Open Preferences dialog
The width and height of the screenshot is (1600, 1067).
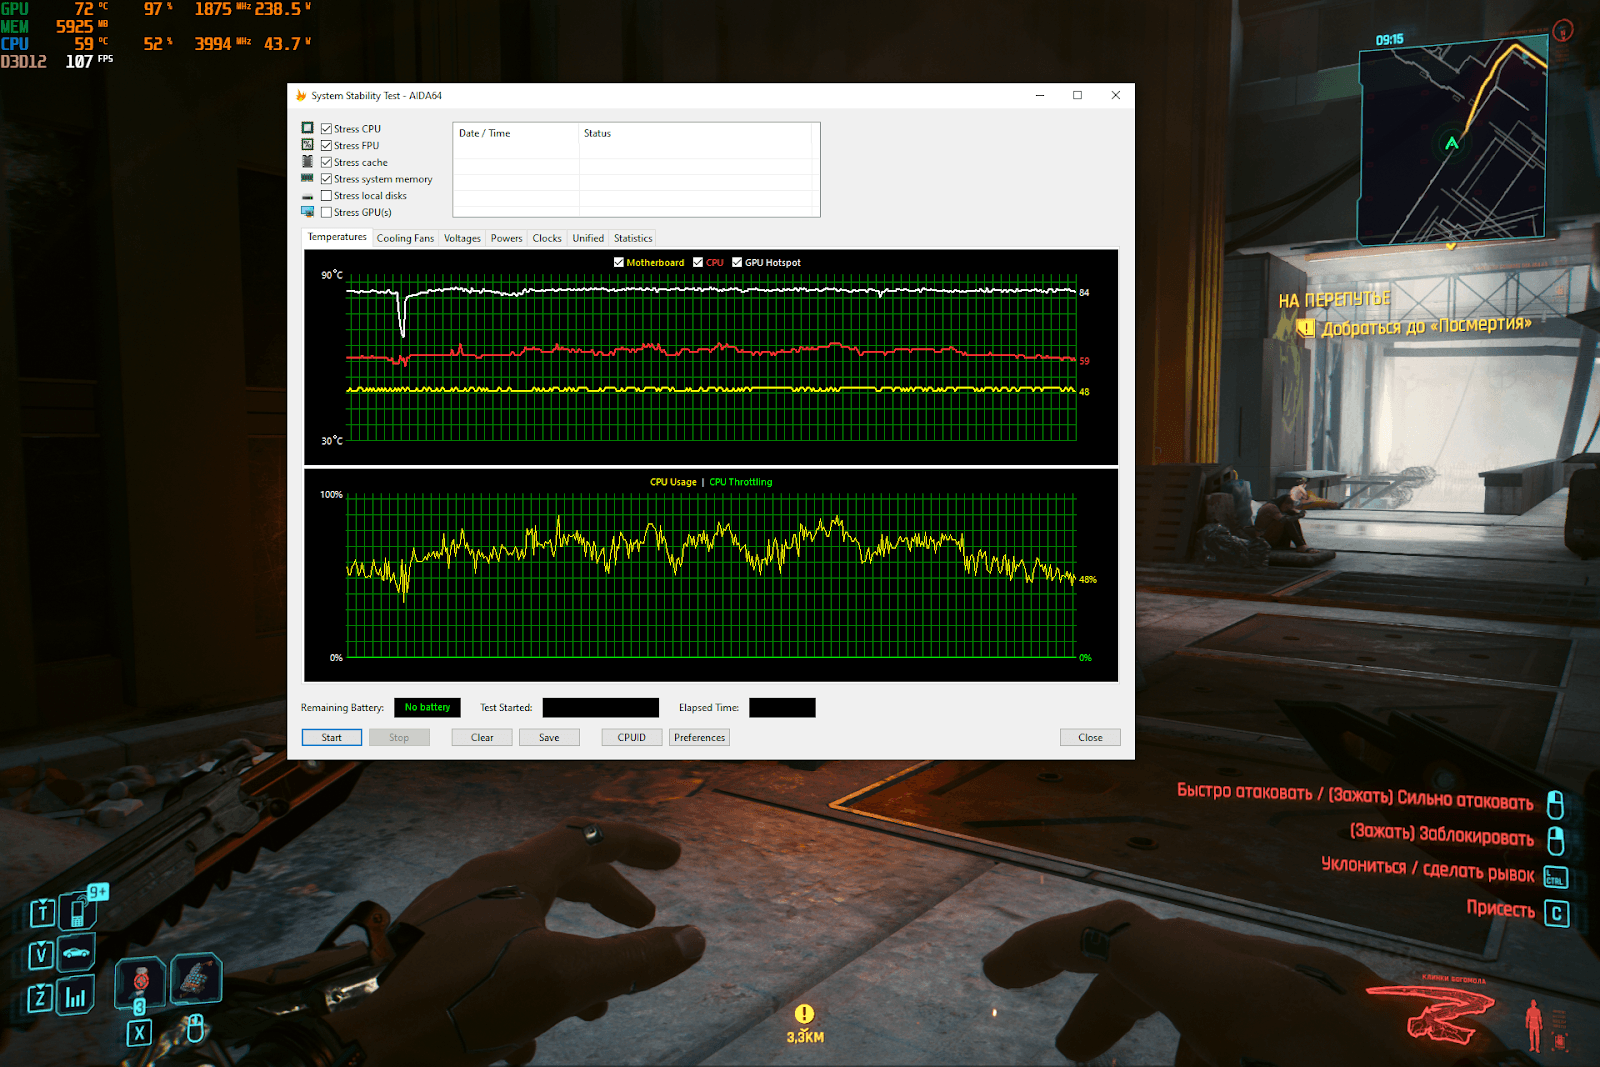click(x=699, y=737)
